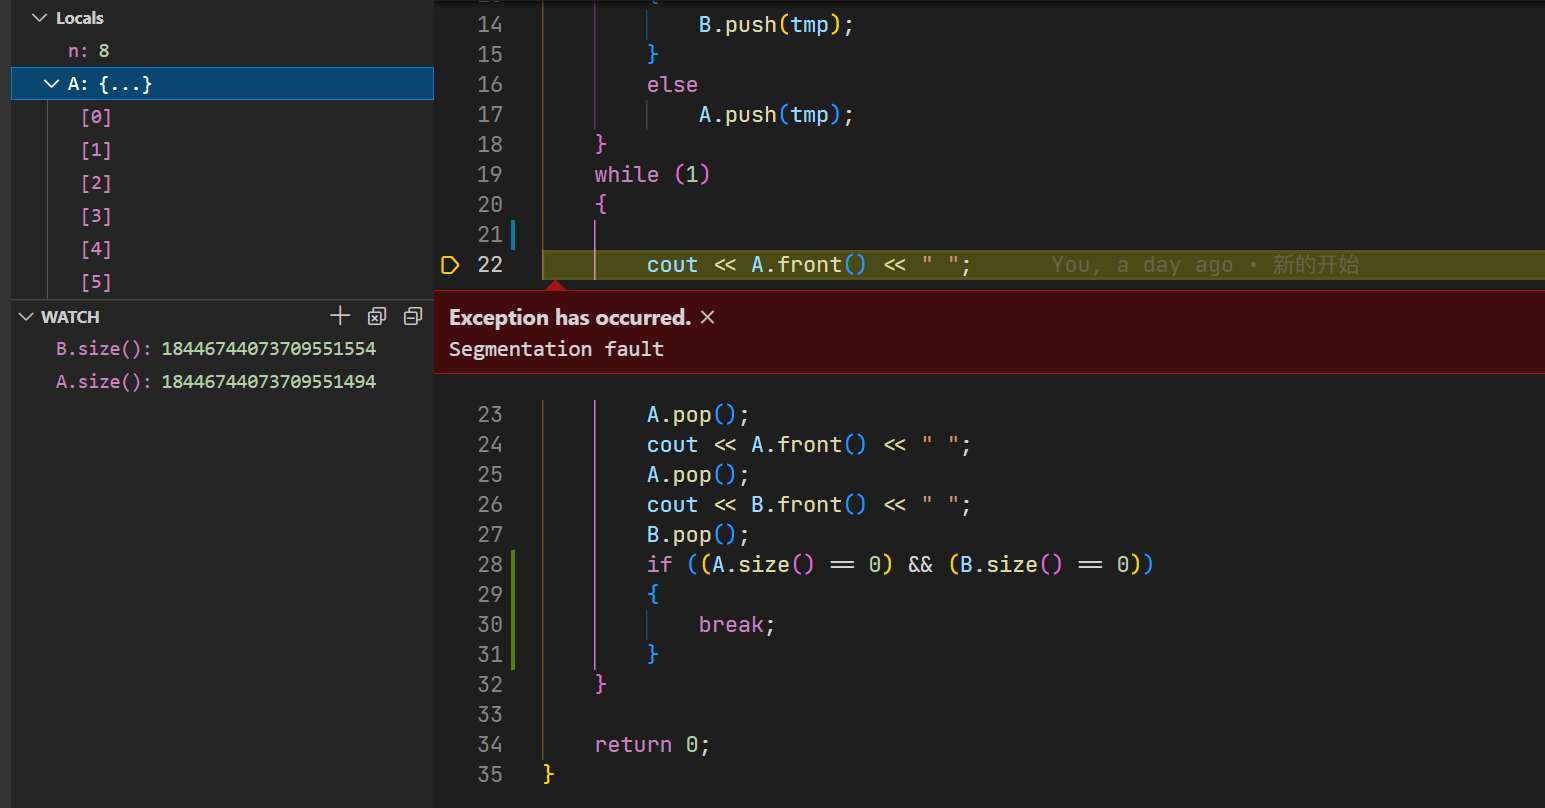Dismiss the exception popup
The height and width of the screenshot is (808, 1545).
tap(708, 317)
